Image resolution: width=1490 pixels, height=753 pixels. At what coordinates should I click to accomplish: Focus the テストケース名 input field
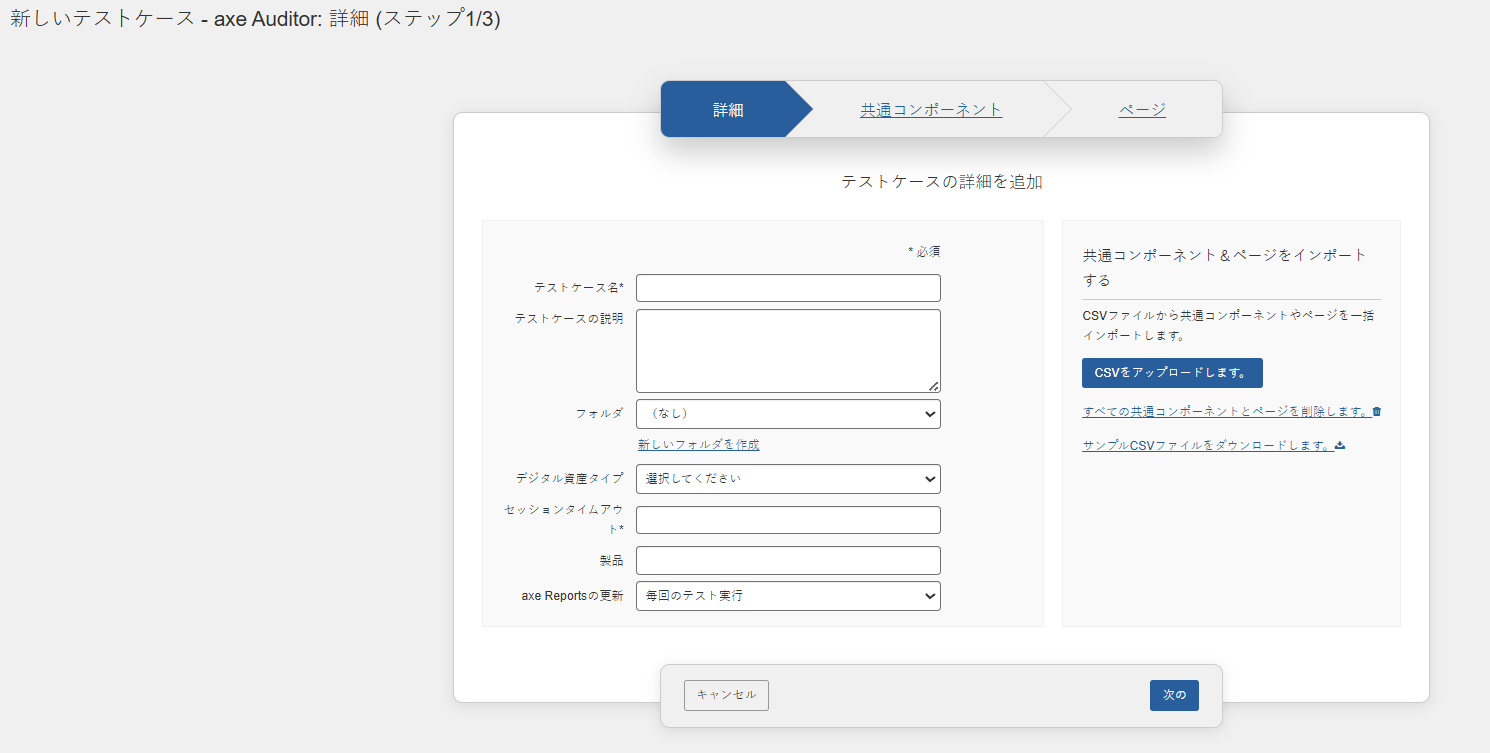788,288
